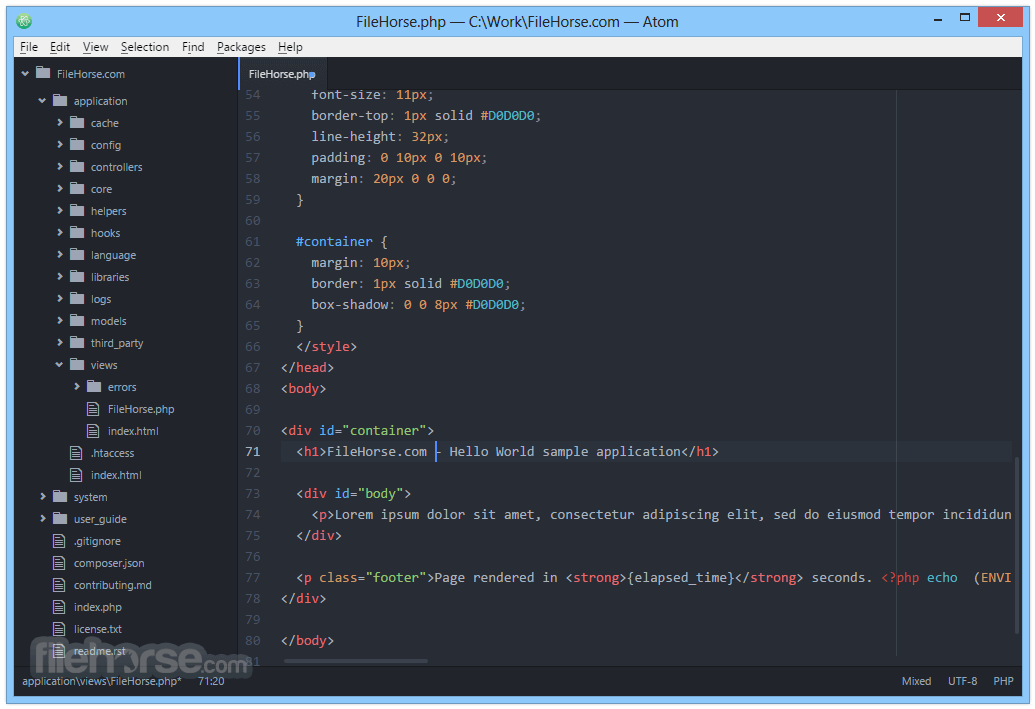Expand the system folder chevron
Viewport: 1035px width, 709px height.
point(43,496)
